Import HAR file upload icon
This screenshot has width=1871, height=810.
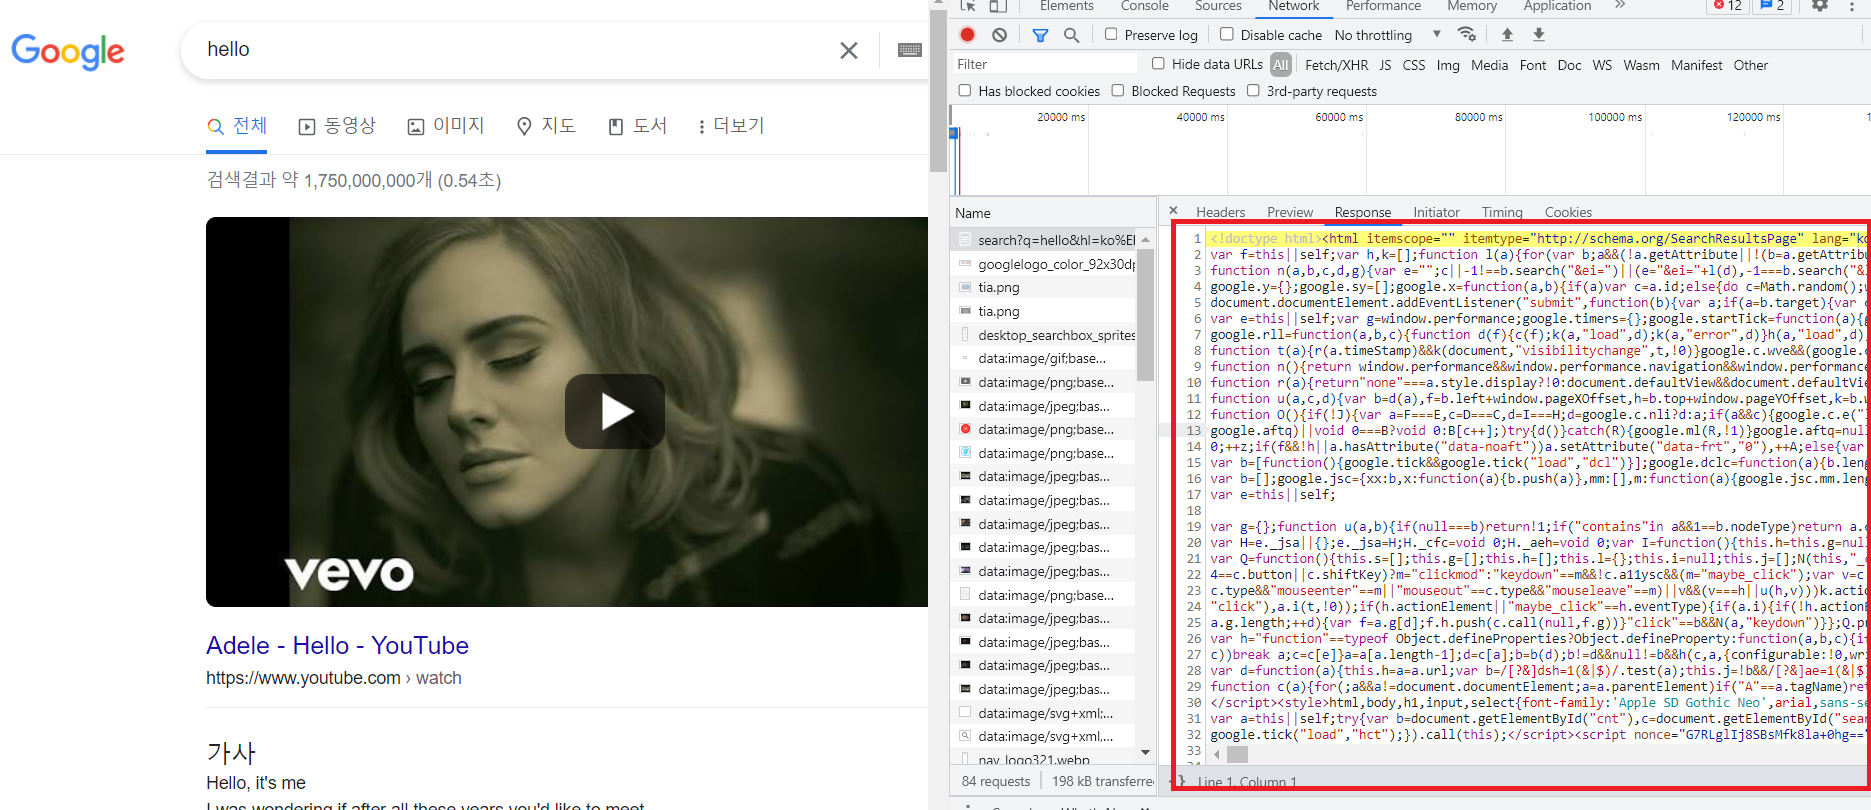pyautogui.click(x=1507, y=35)
